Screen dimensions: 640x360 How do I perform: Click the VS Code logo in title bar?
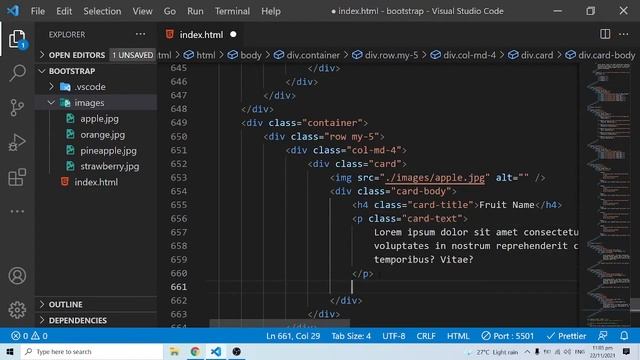pyautogui.click(x=13, y=11)
